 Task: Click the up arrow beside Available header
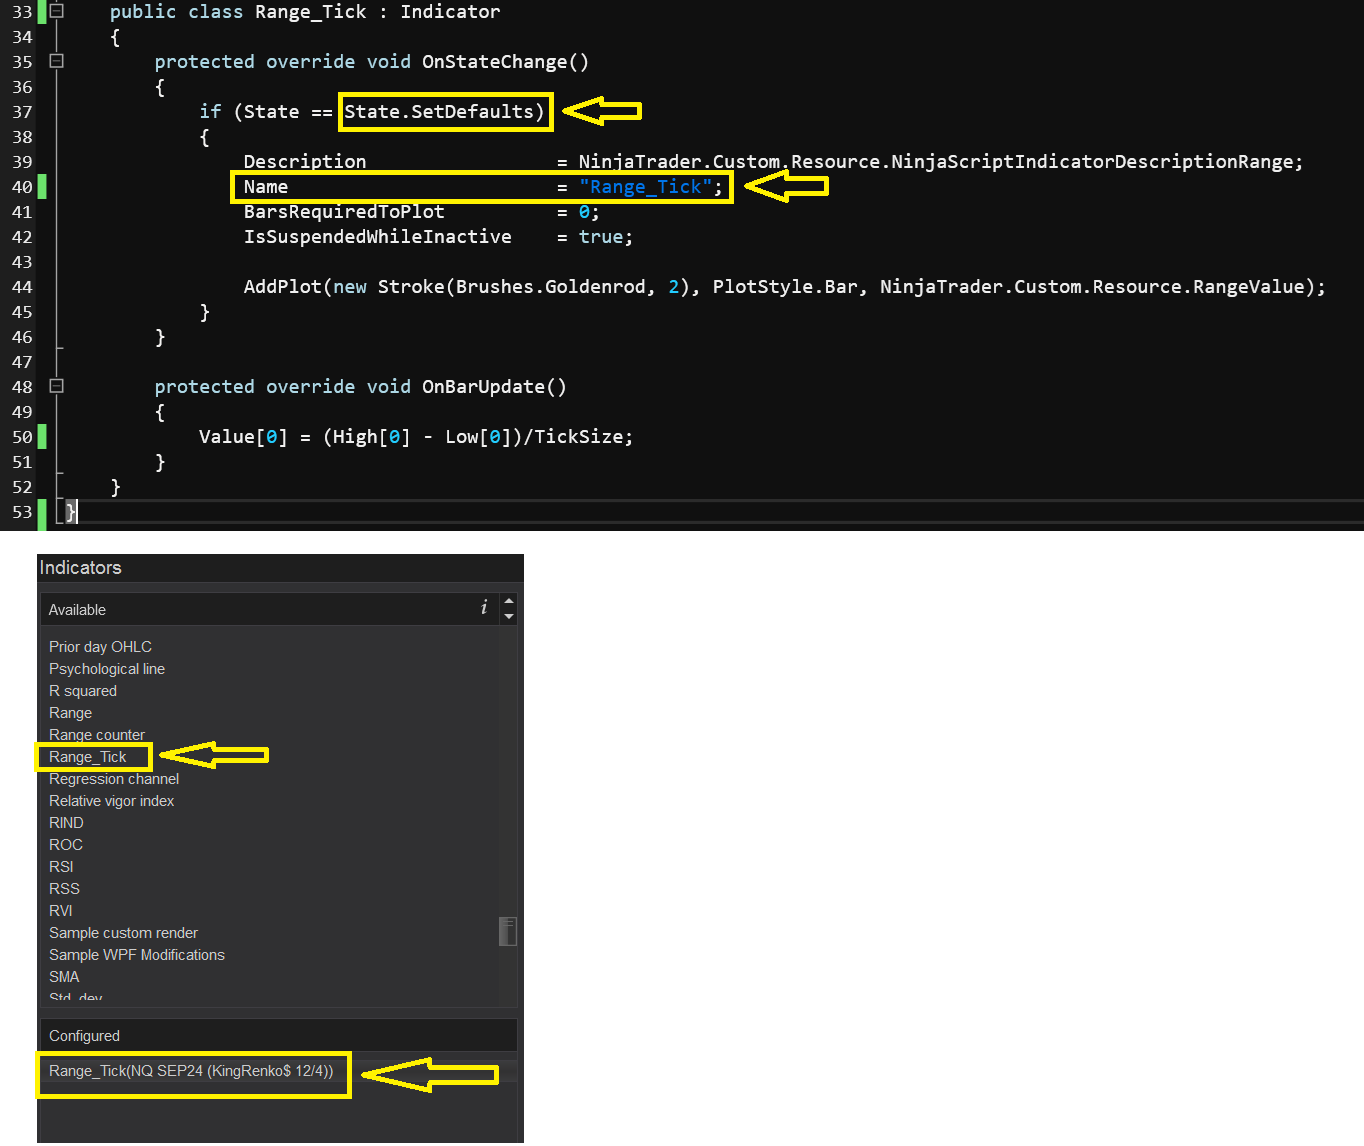[x=509, y=602]
